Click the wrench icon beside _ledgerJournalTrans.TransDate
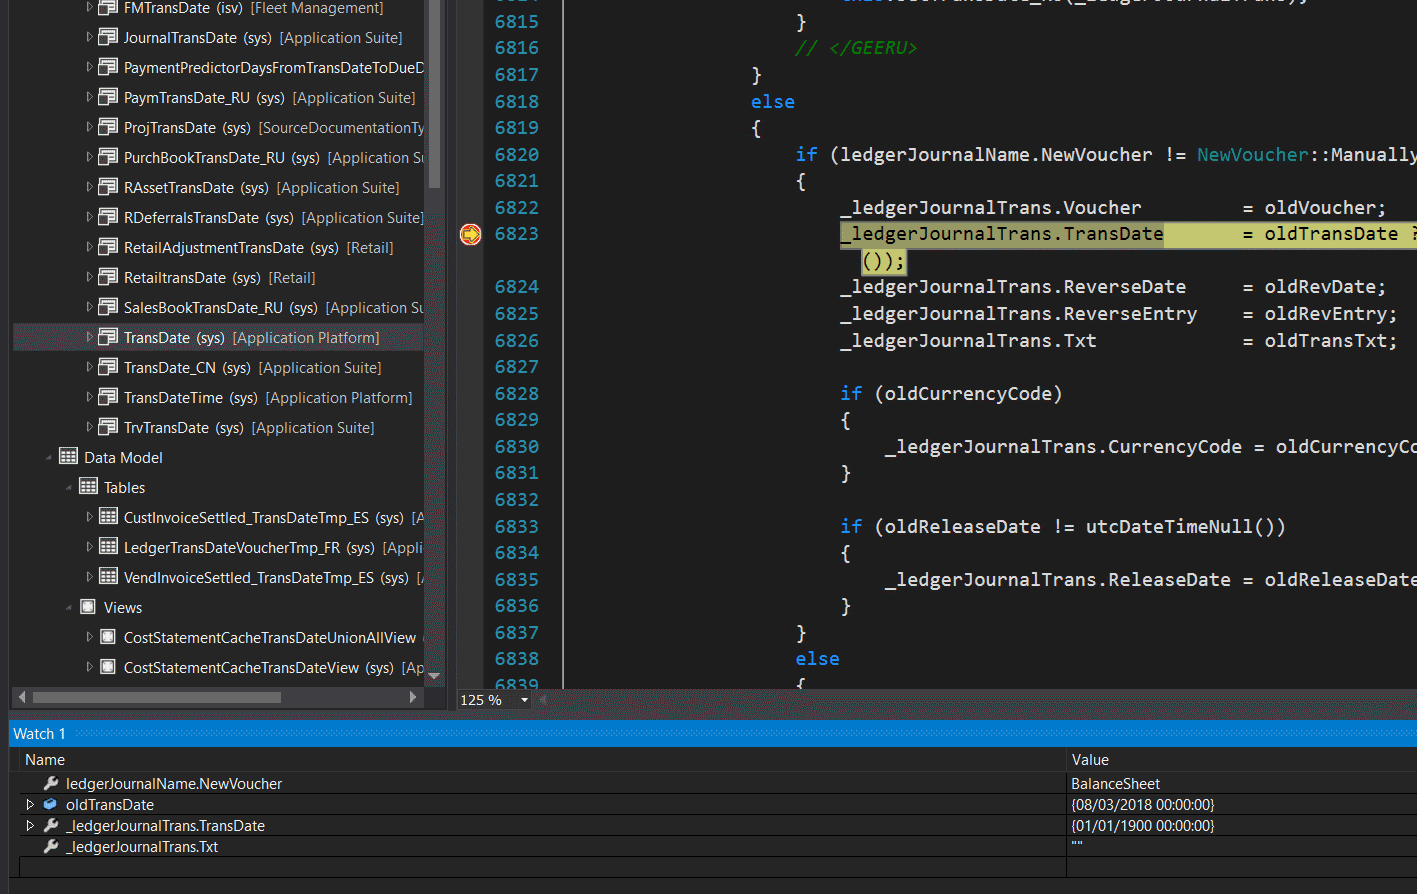The height and width of the screenshot is (894, 1417). point(51,825)
